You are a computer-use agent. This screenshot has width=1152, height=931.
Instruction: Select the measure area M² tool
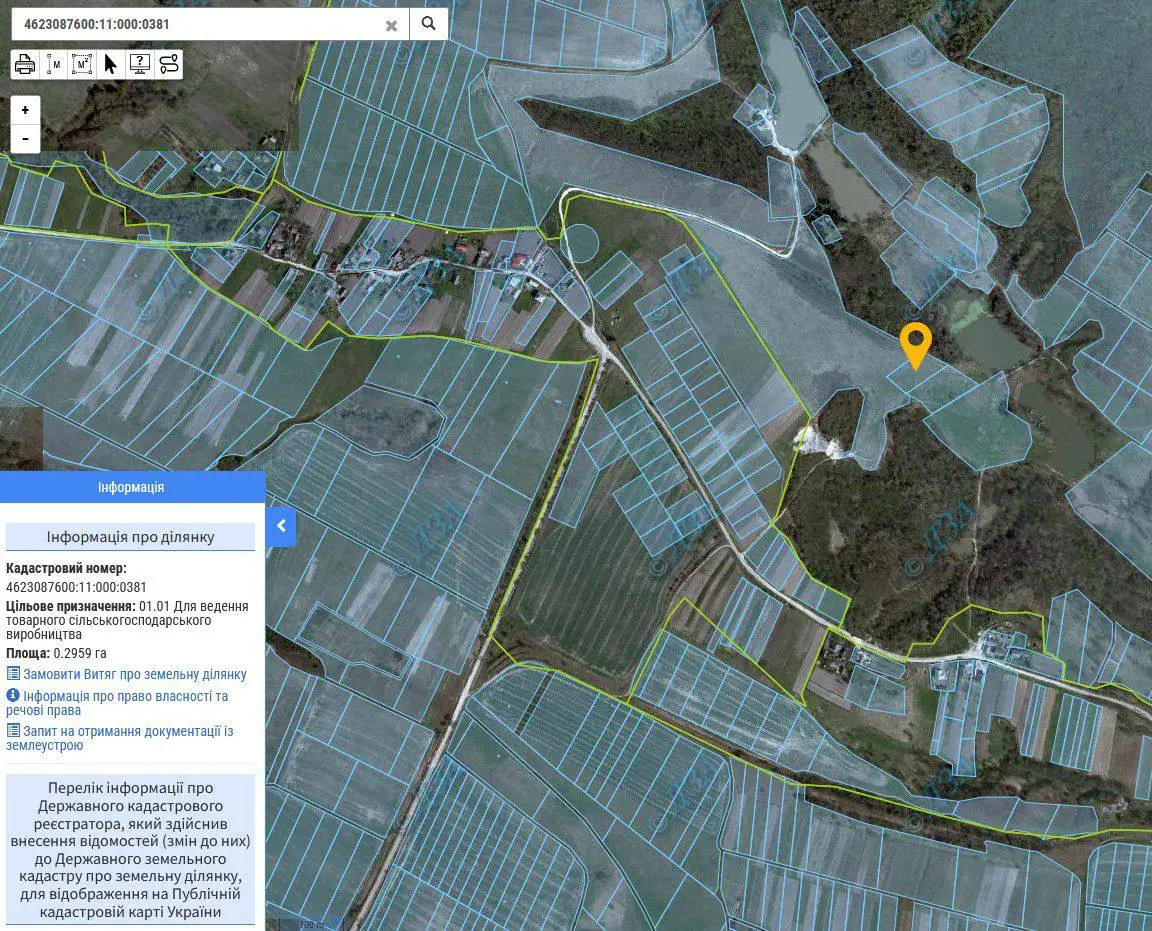82,65
